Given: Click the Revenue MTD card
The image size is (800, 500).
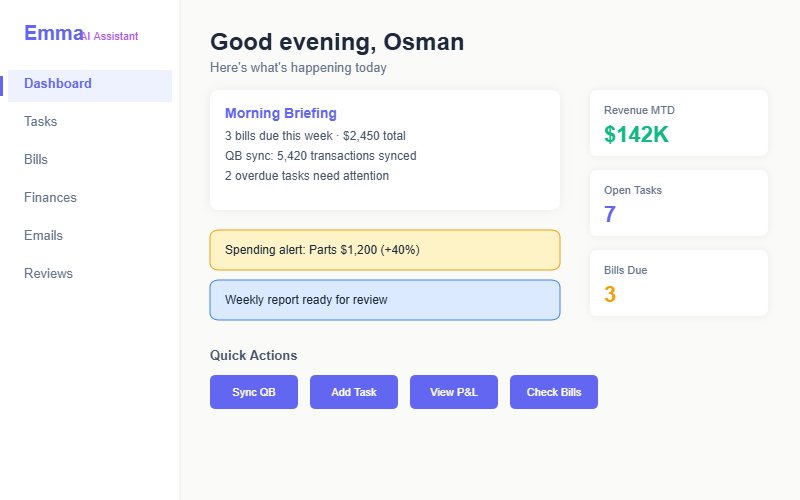Looking at the screenshot, I should (679, 123).
